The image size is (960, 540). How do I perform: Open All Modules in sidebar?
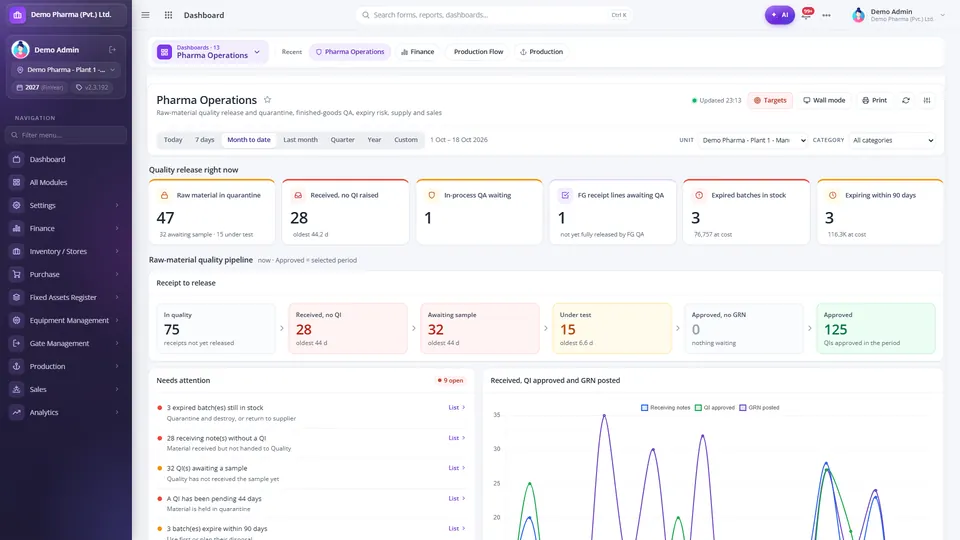[x=66, y=182]
